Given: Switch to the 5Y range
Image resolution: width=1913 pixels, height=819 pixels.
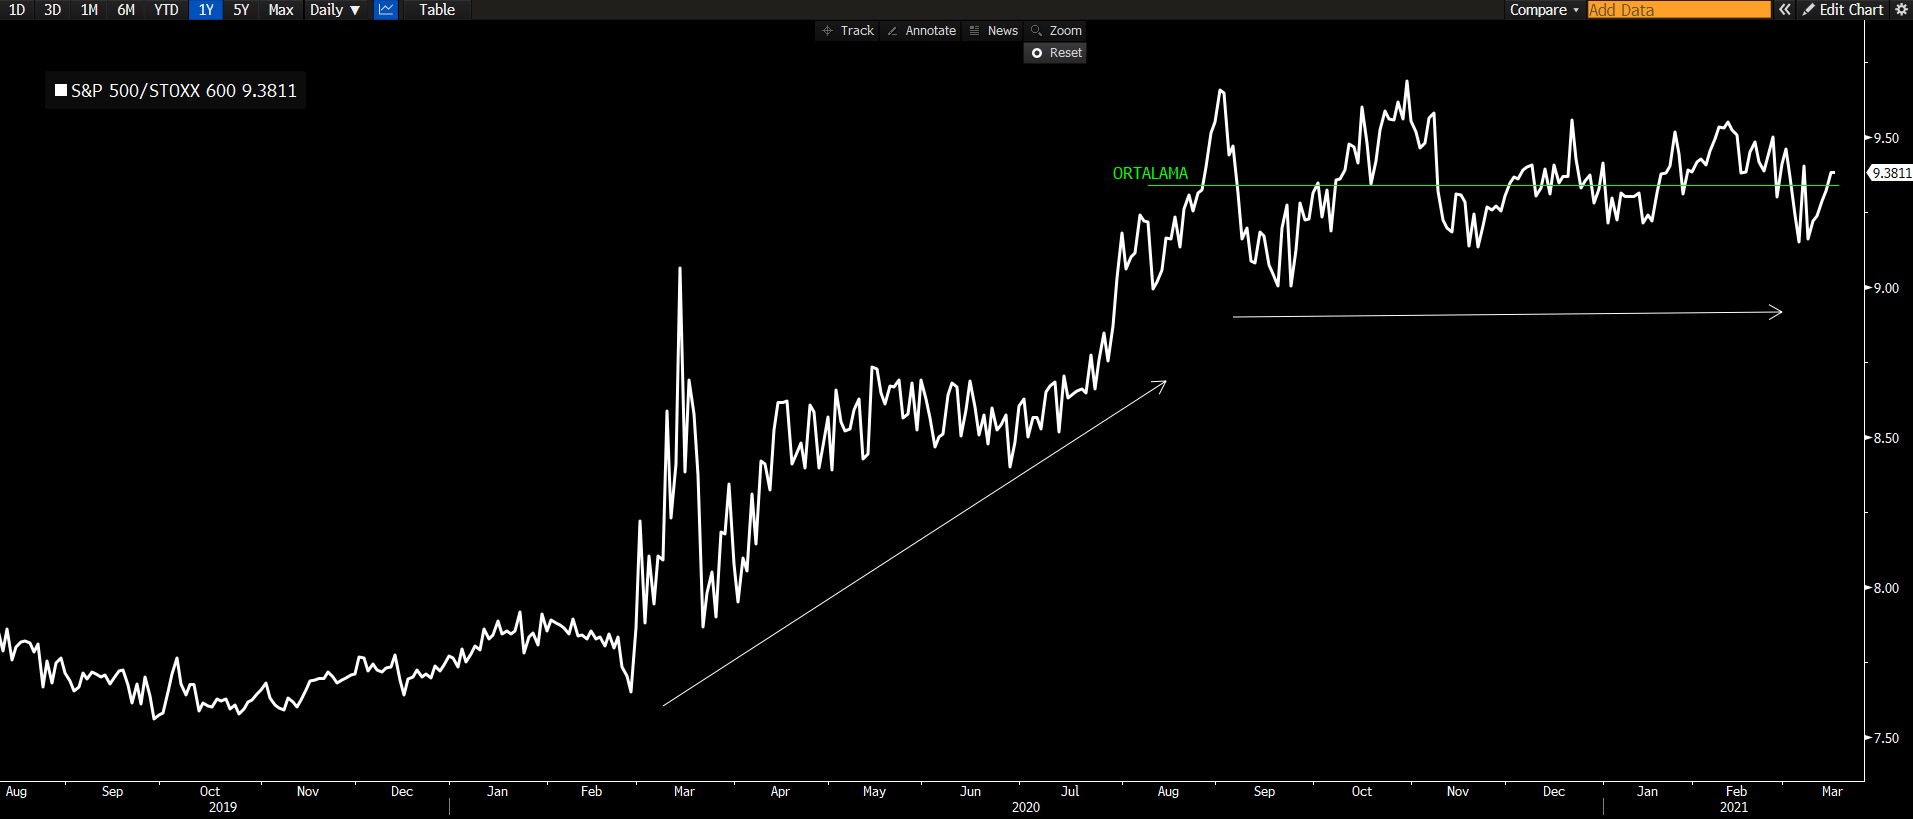Looking at the screenshot, I should pos(241,10).
